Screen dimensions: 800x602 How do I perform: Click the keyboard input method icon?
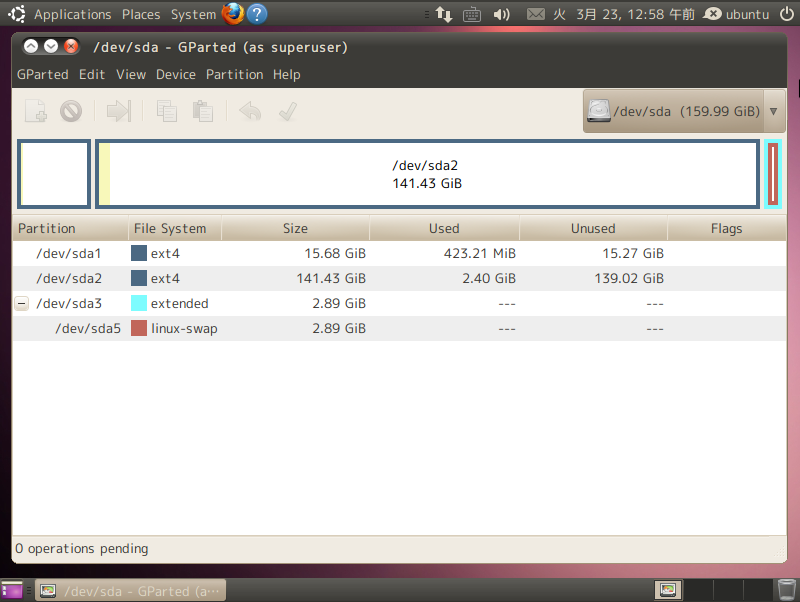click(471, 14)
